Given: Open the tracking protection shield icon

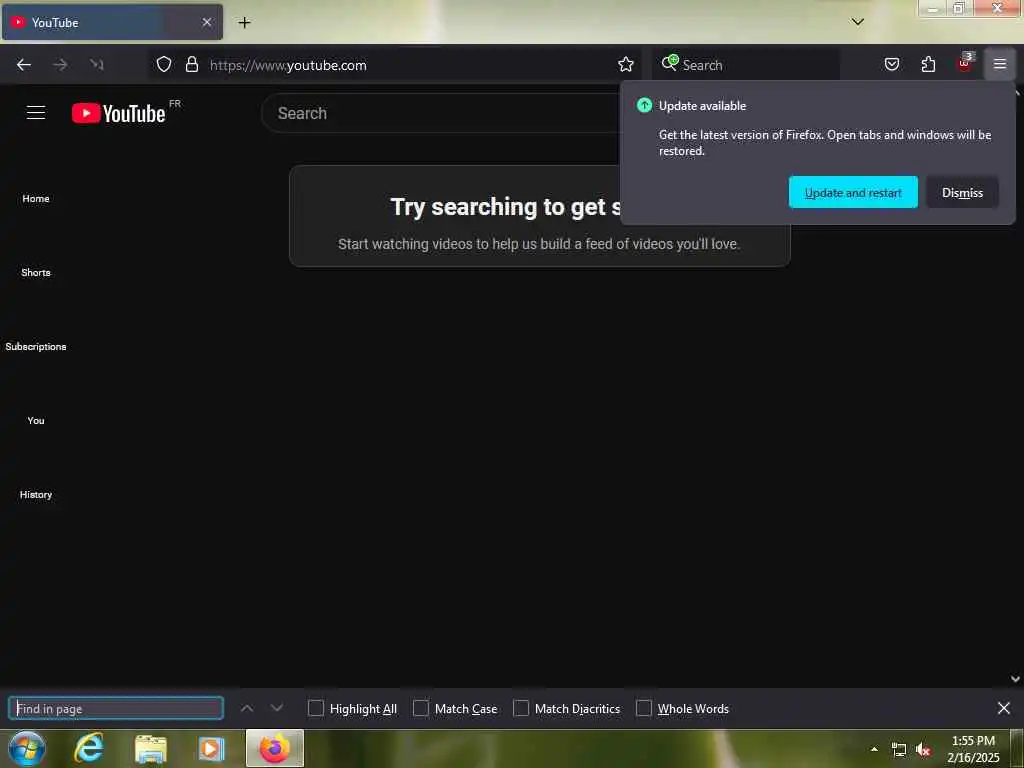Looking at the screenshot, I should 164,64.
